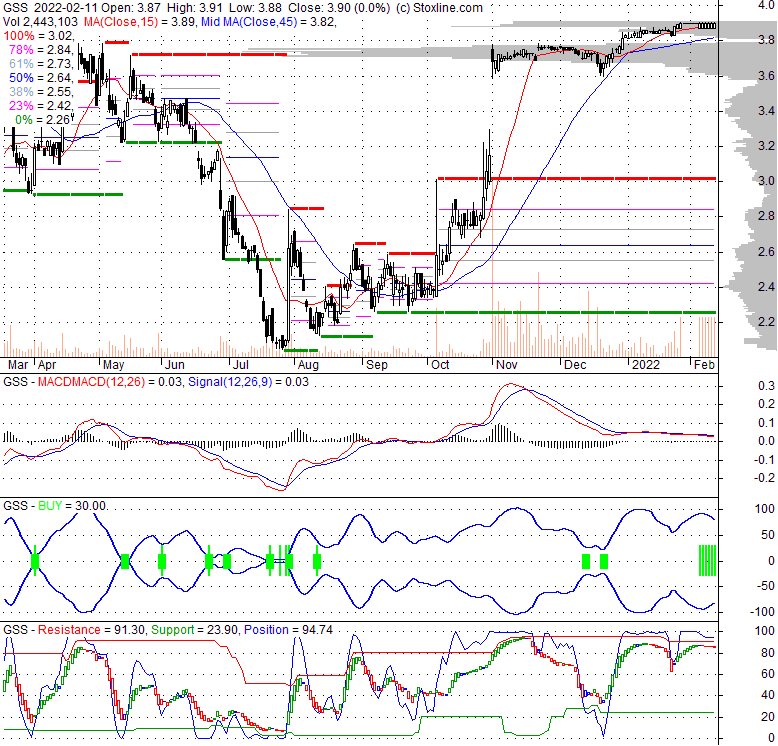Click the 2.2 price axis label
This screenshot has height=746, width=778.
point(766,322)
